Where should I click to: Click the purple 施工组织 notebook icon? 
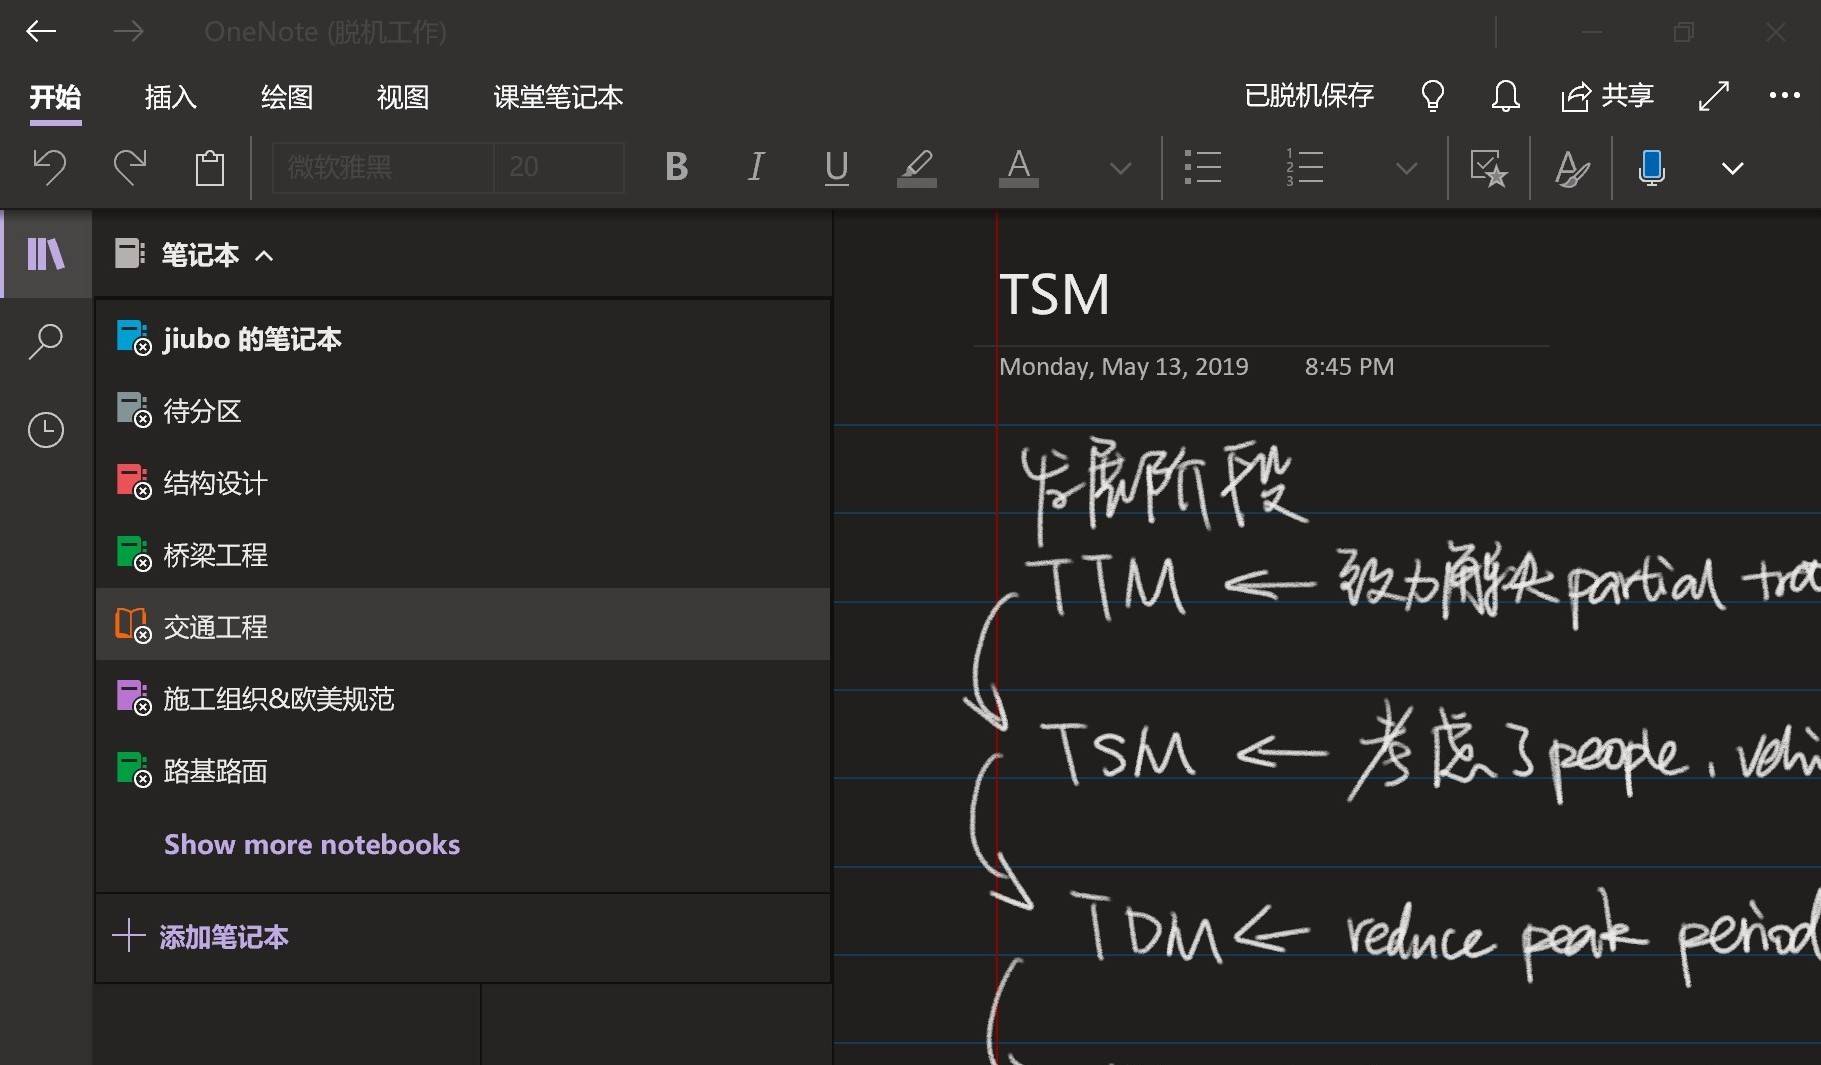pos(132,697)
